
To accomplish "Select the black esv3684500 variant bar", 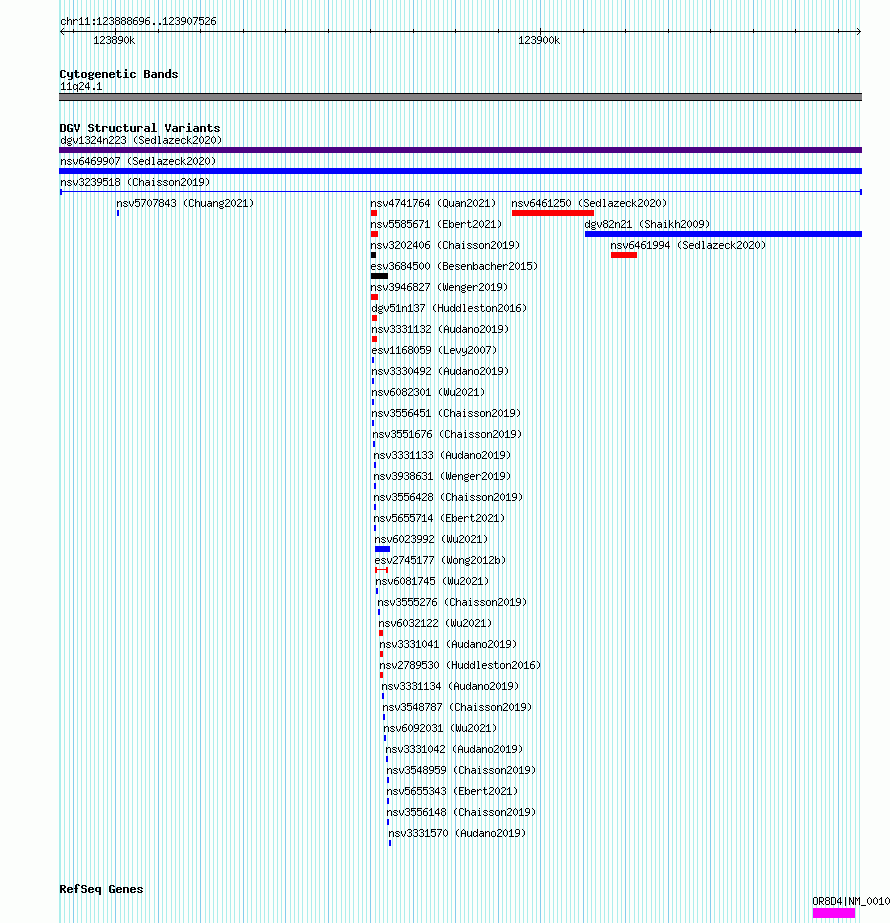I will (379, 276).
